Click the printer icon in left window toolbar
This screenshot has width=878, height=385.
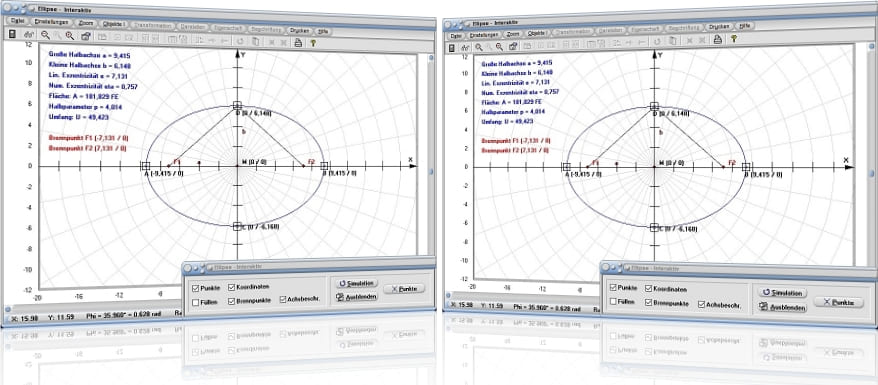[298, 42]
